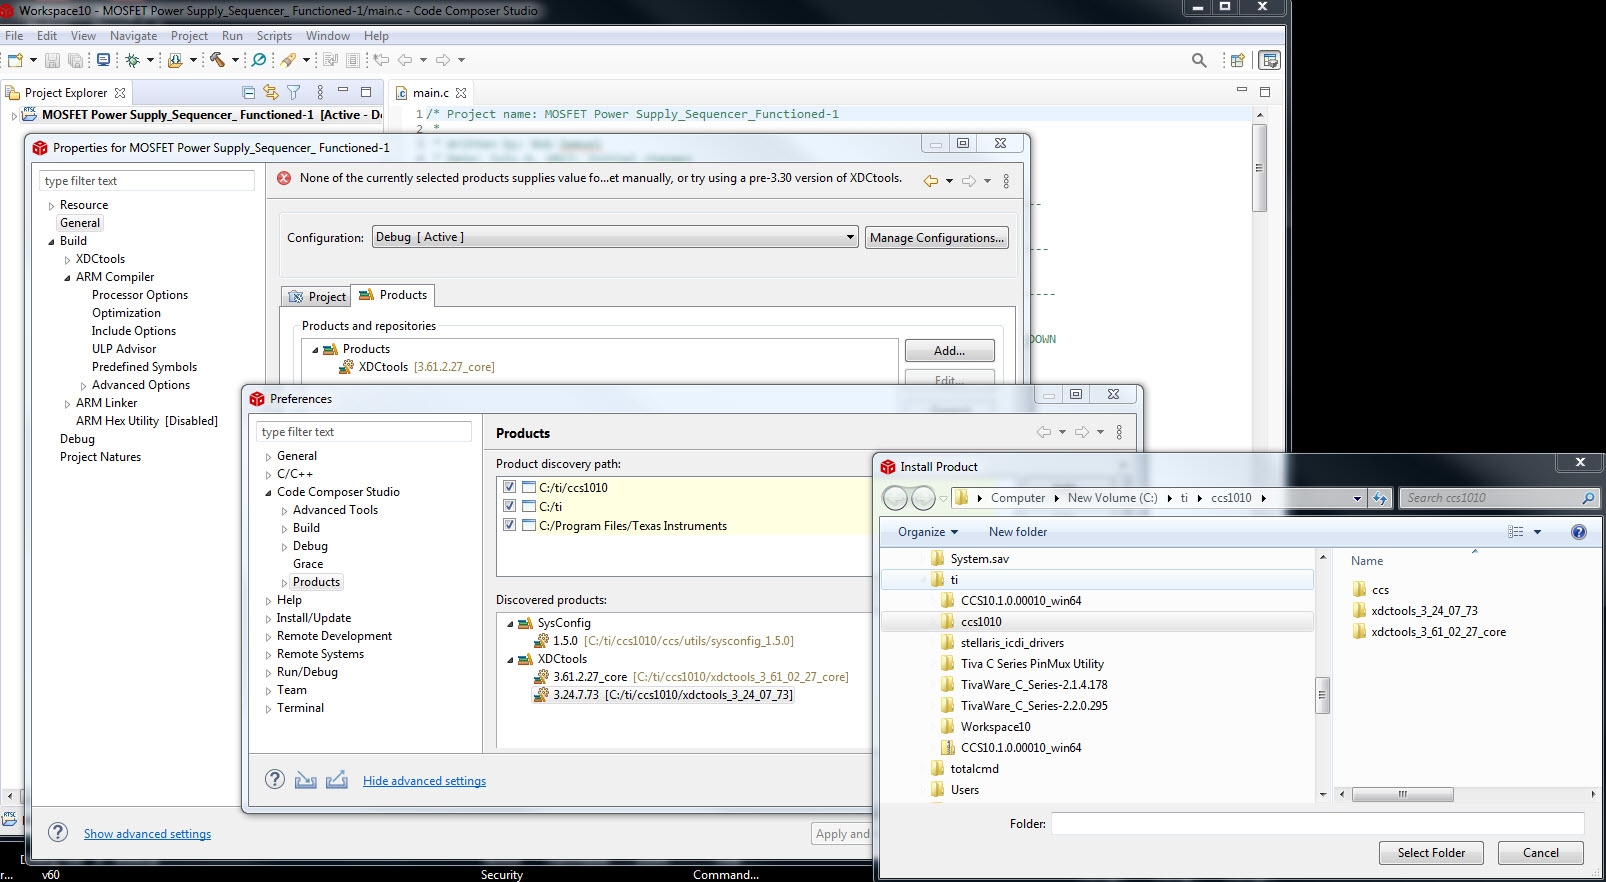1606x882 pixels.
Task: Click the Manage Configurations button
Action: (x=936, y=237)
